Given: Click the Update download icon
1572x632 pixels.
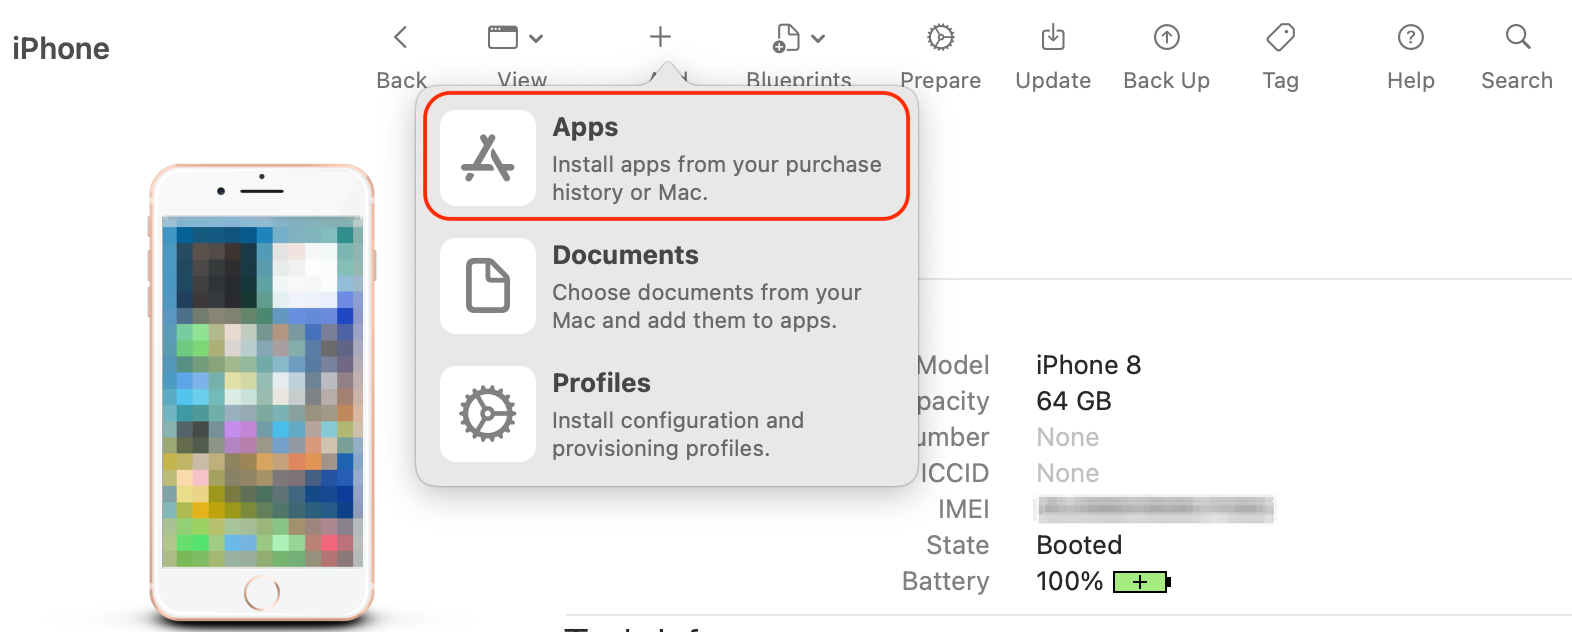Looking at the screenshot, I should tap(1053, 38).
